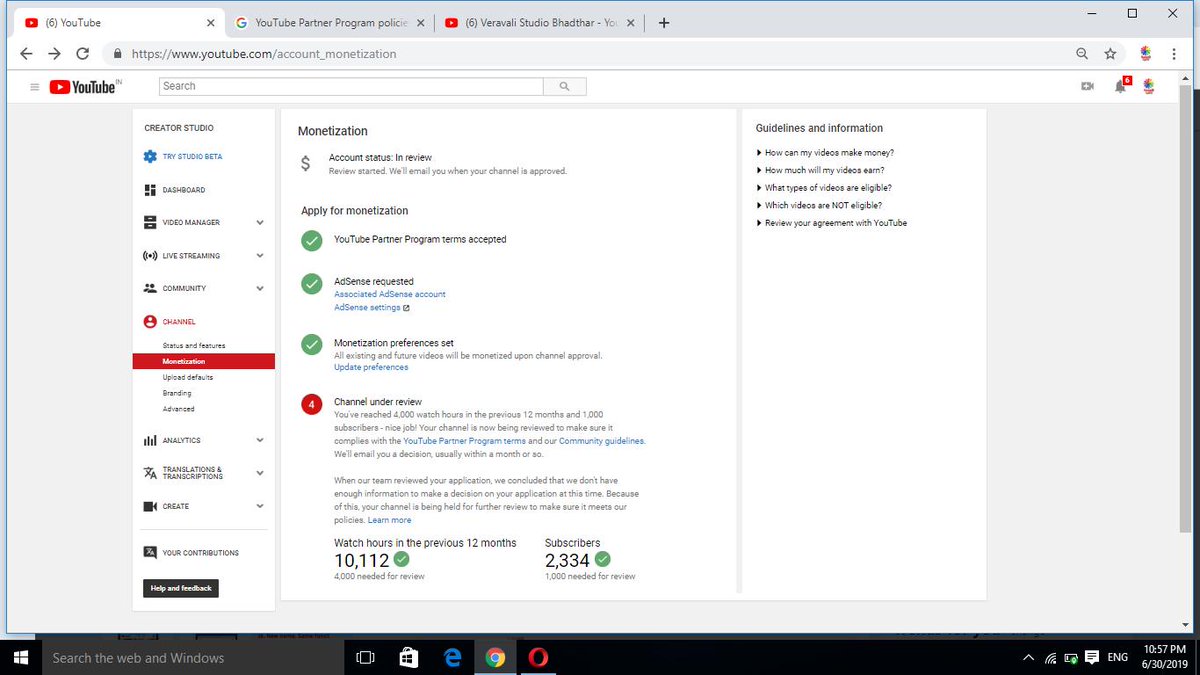This screenshot has width=1200, height=675.
Task: Select Monetization in Channel menu
Action: [x=204, y=361]
